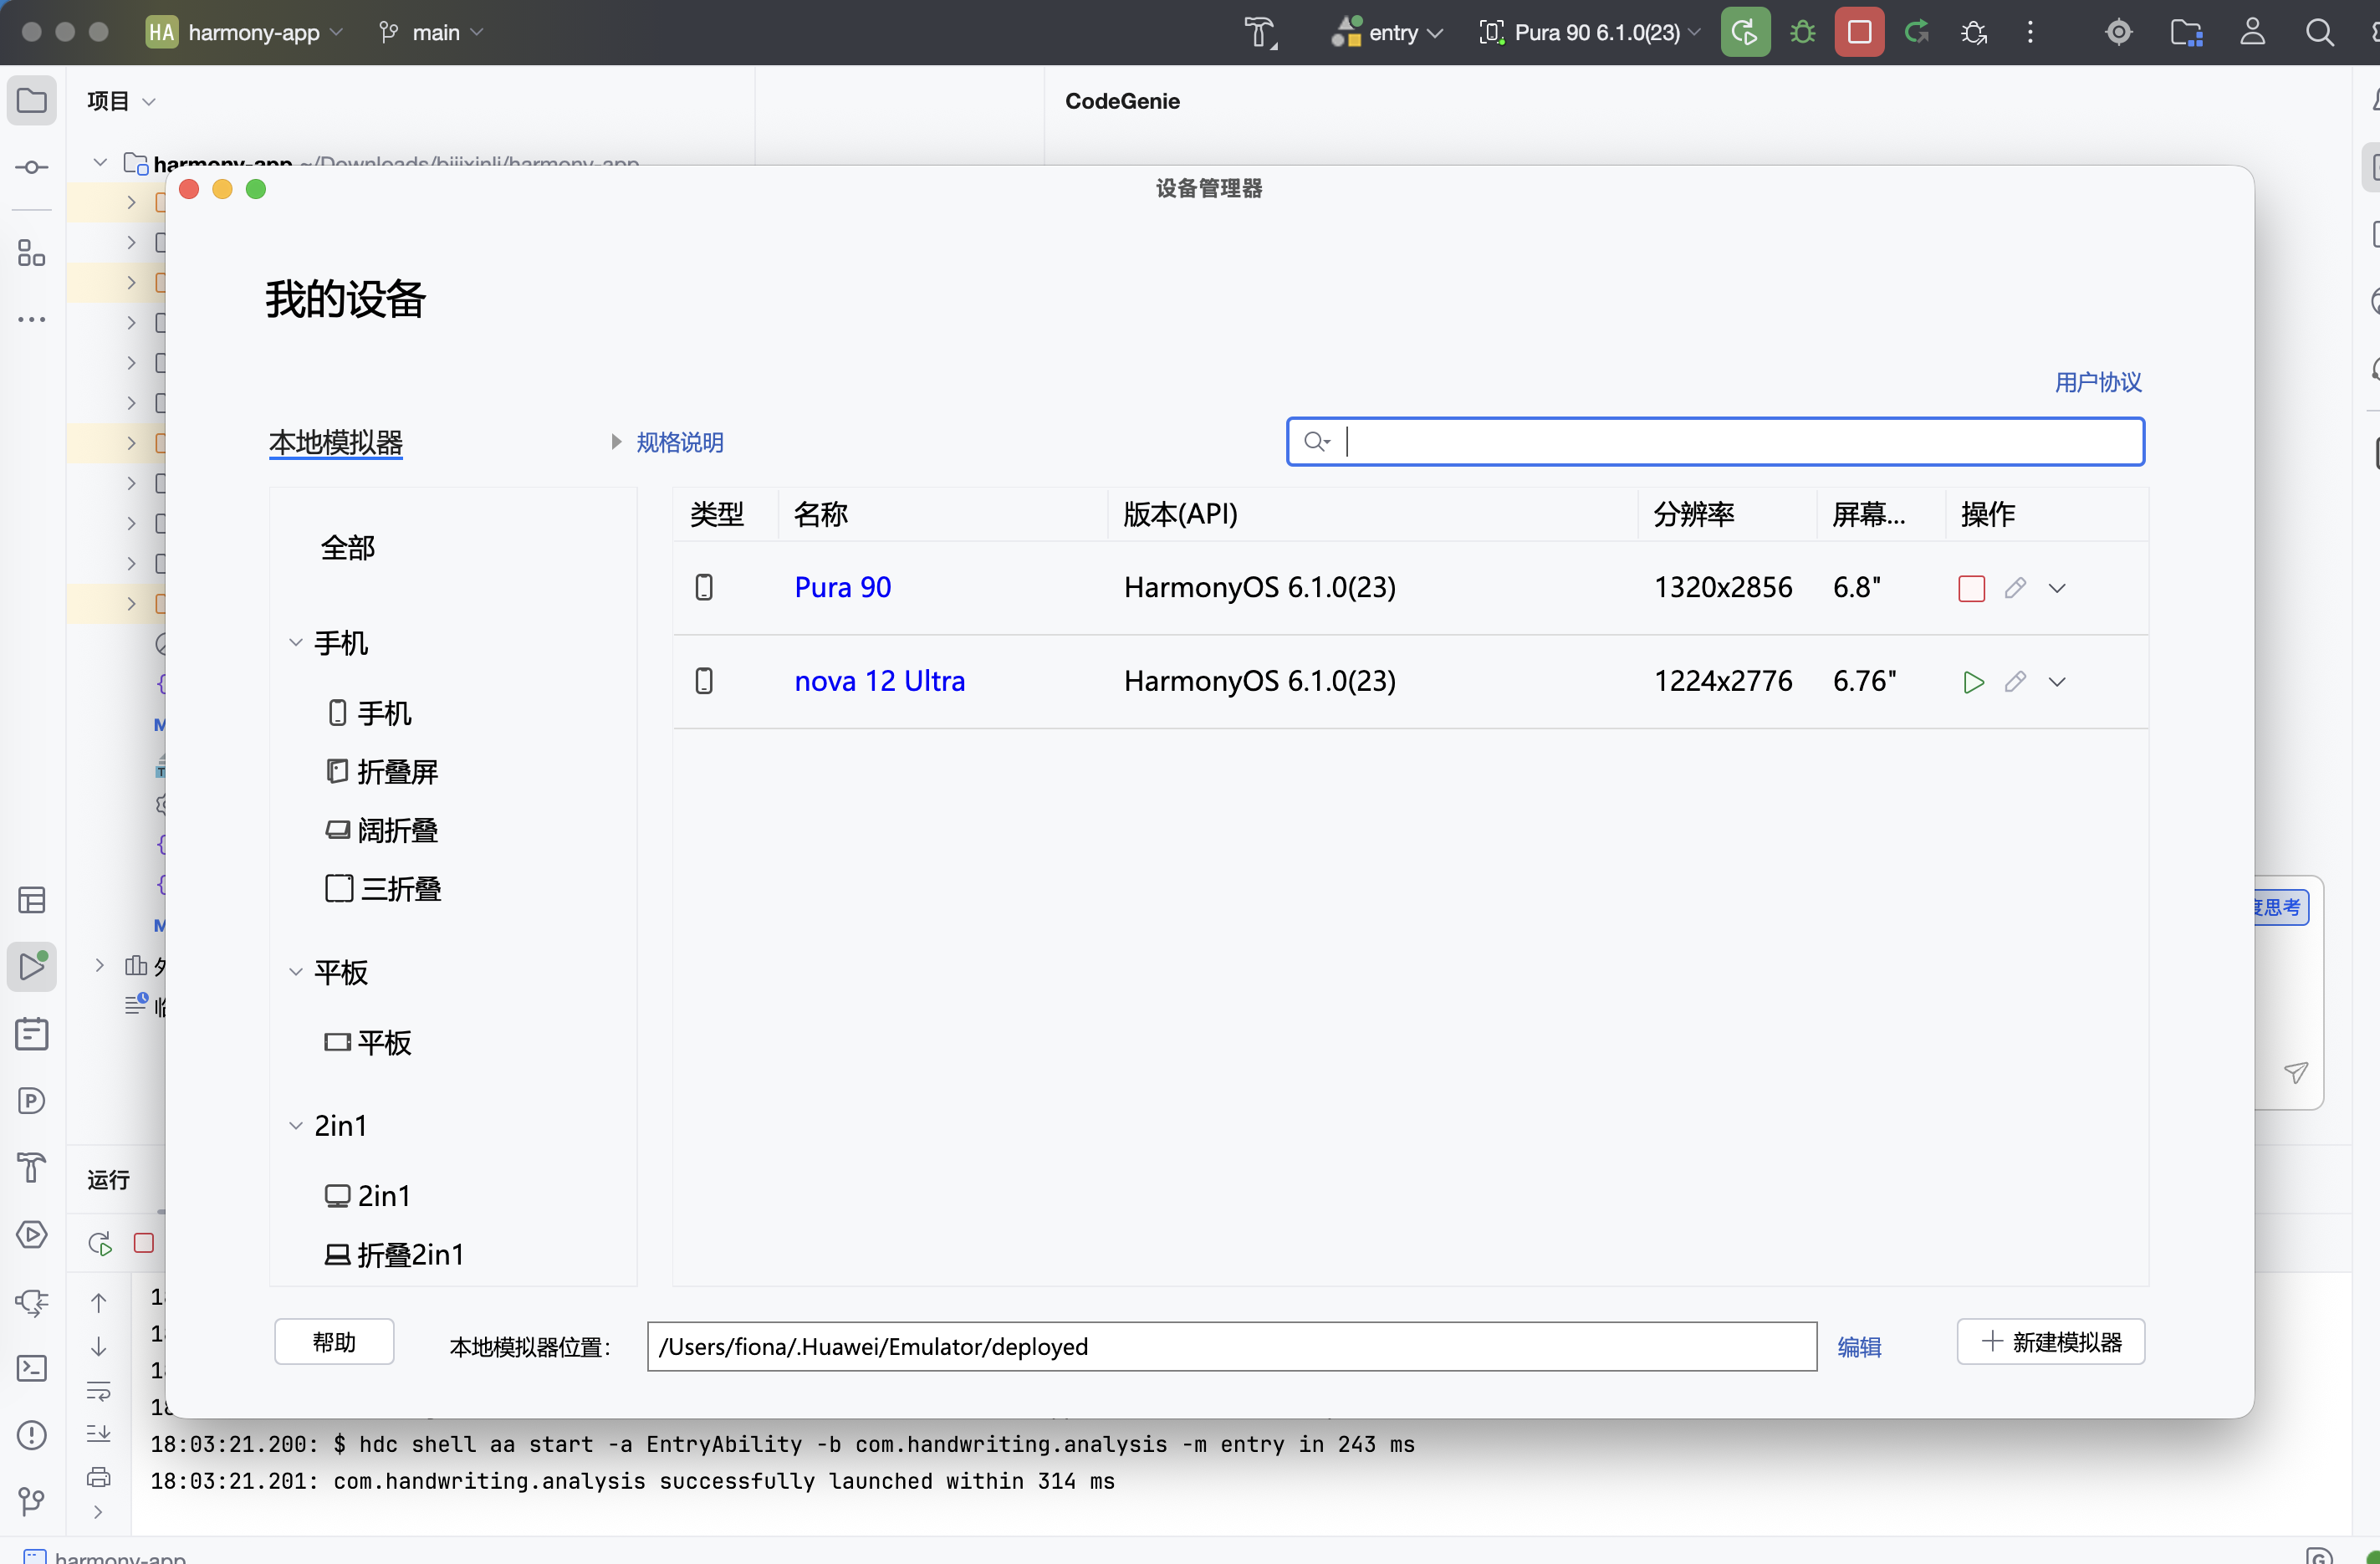Image resolution: width=2380 pixels, height=1564 pixels.
Task: Open the Terminal tool window icon
Action: 32,1368
